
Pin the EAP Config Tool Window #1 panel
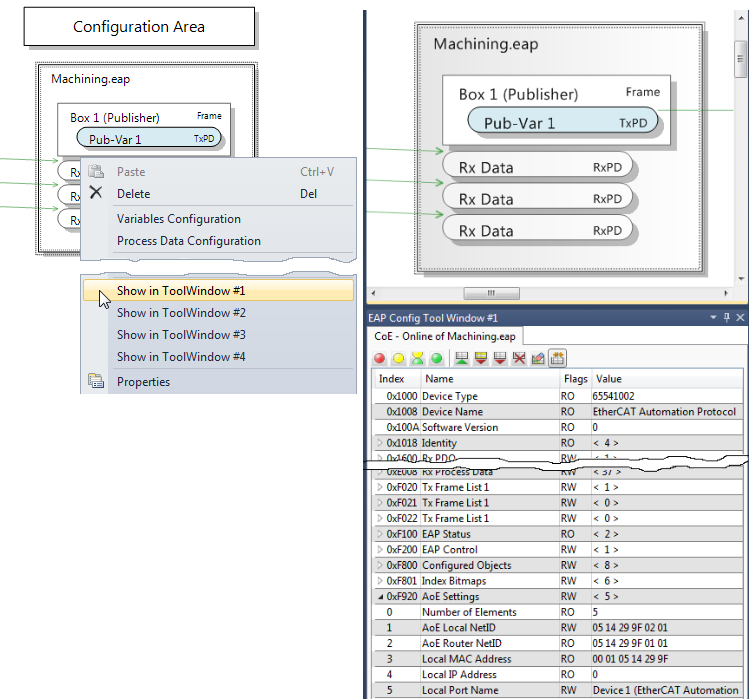click(x=727, y=318)
